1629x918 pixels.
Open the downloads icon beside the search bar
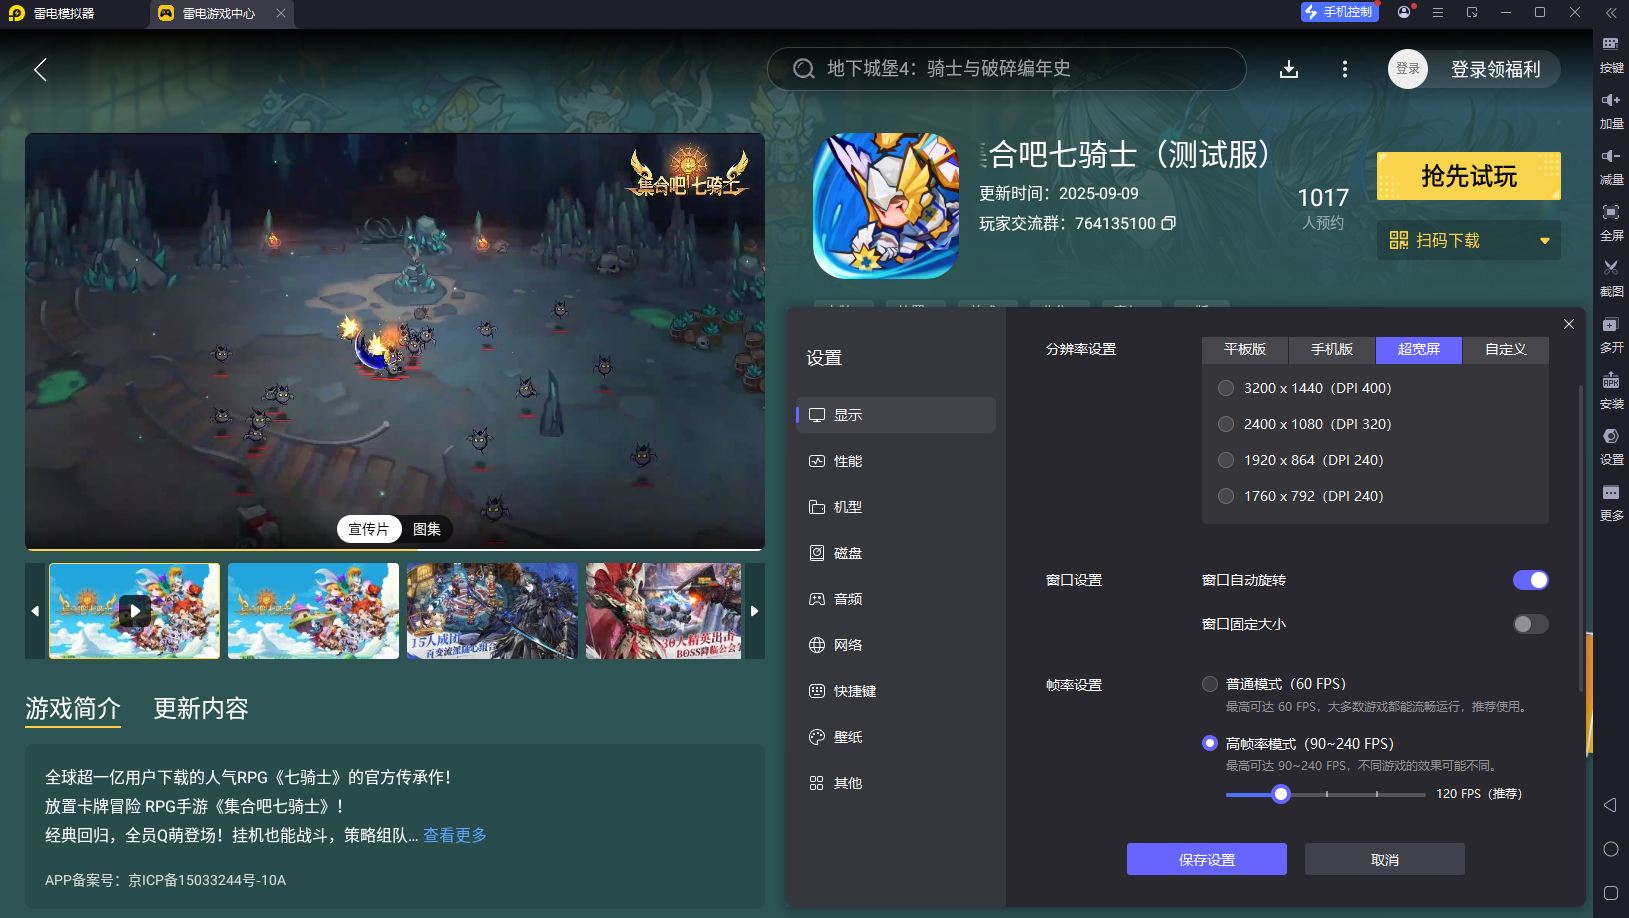(x=1289, y=69)
